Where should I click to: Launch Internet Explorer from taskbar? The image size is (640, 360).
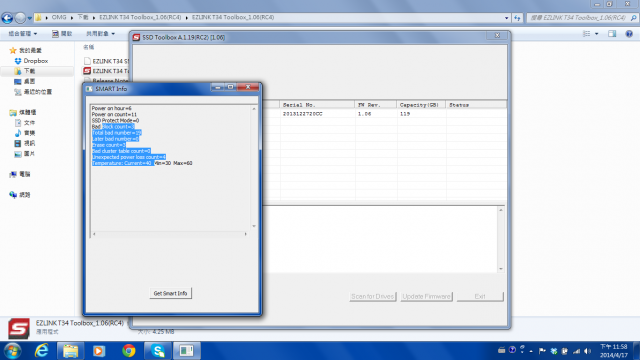point(41,351)
